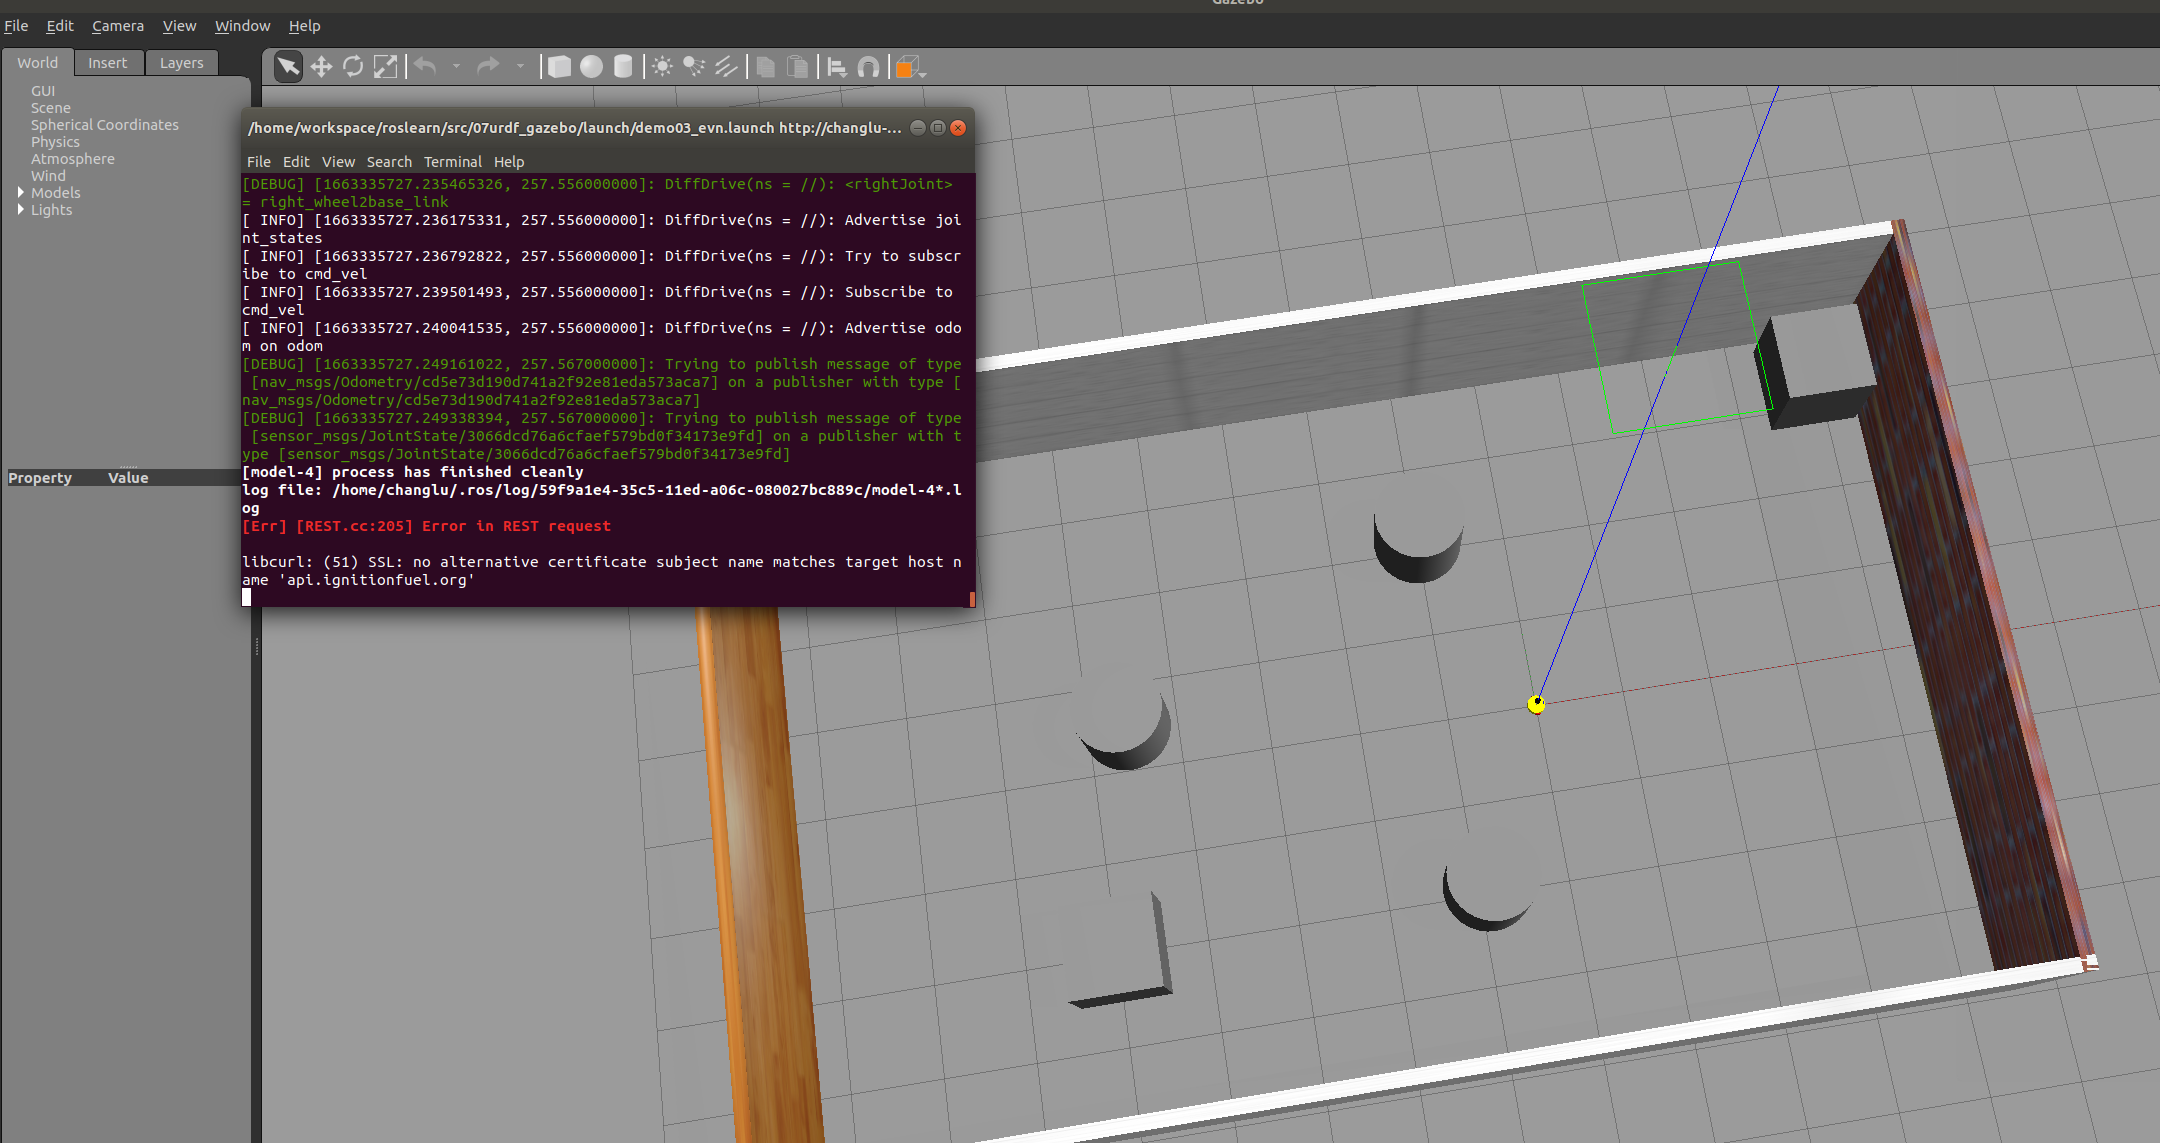Image resolution: width=2160 pixels, height=1143 pixels.
Task: Click the copy icon in toolbar
Action: click(x=766, y=67)
